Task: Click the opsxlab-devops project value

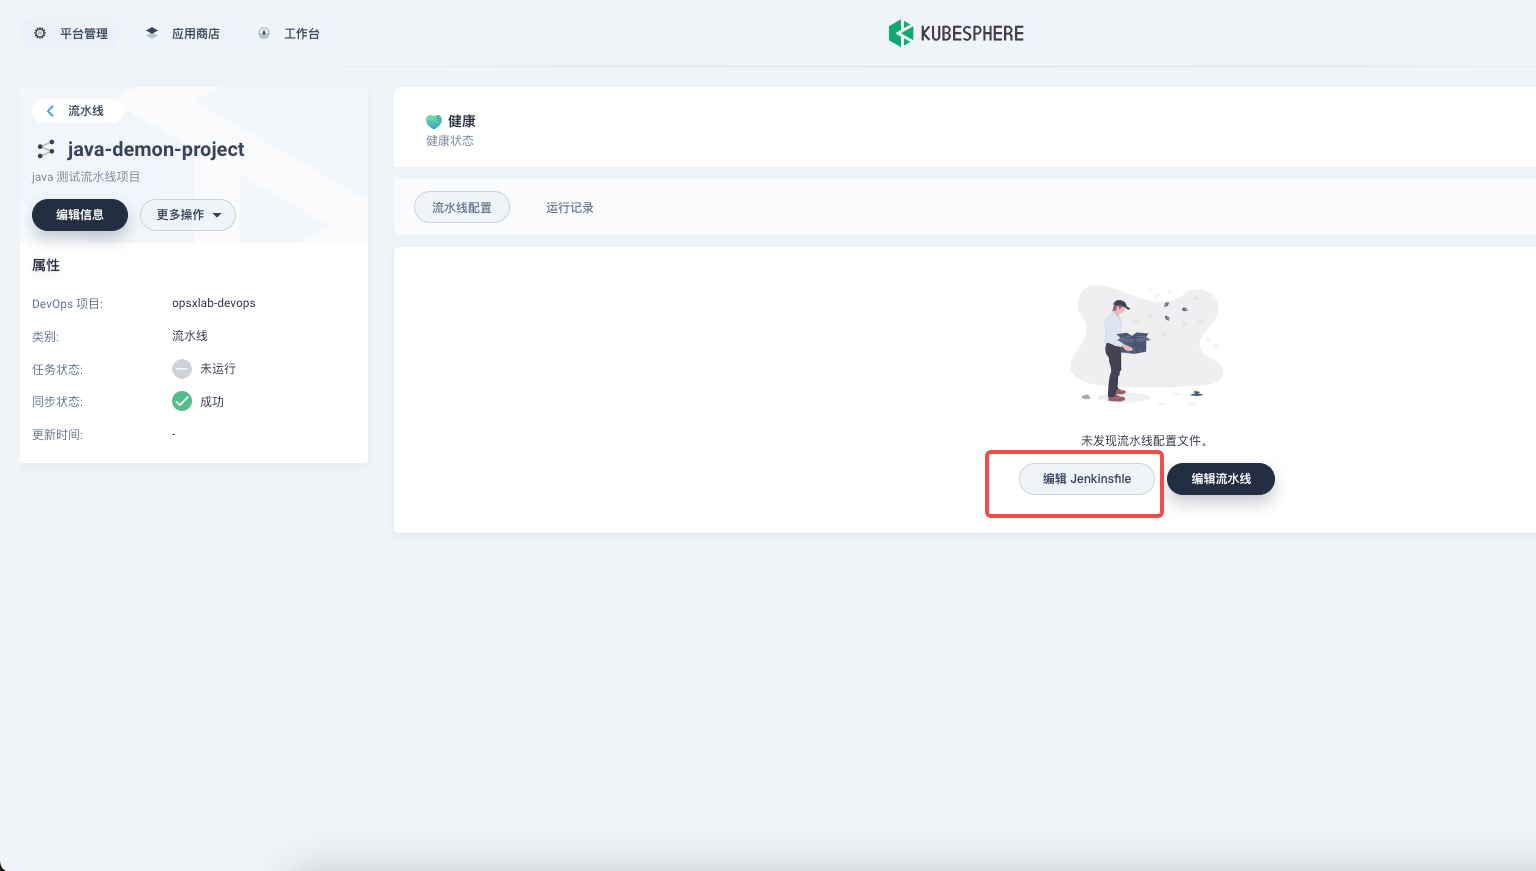Action: click(x=214, y=303)
